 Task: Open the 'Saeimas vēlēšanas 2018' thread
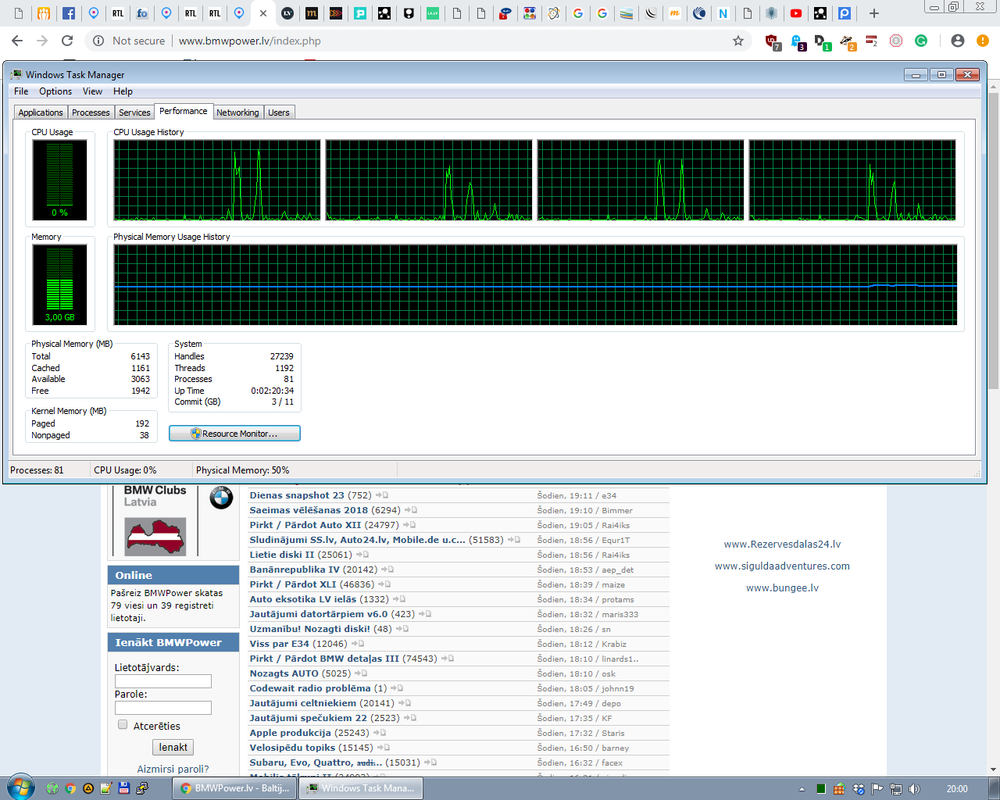click(x=309, y=510)
